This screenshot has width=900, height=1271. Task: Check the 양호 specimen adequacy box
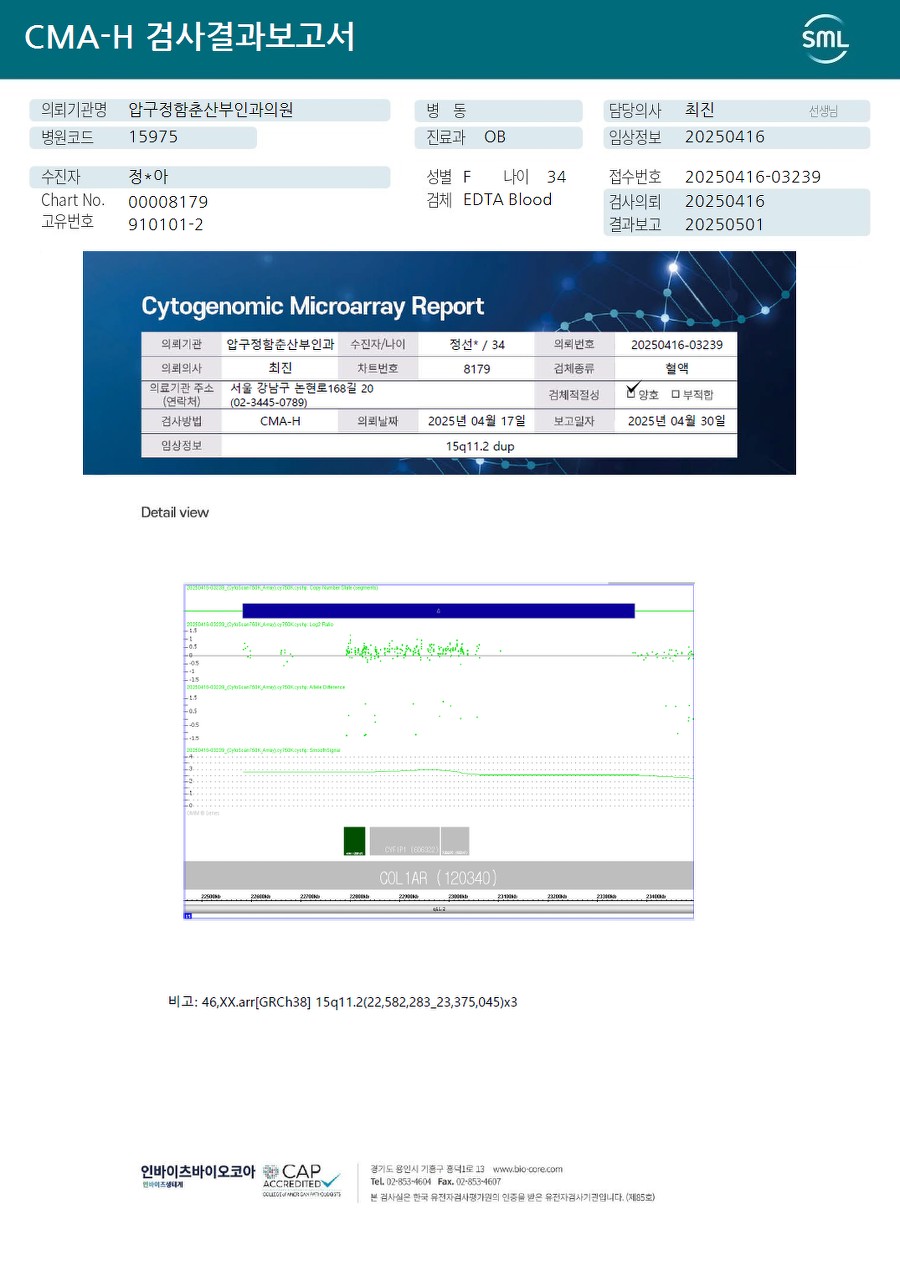(x=631, y=393)
